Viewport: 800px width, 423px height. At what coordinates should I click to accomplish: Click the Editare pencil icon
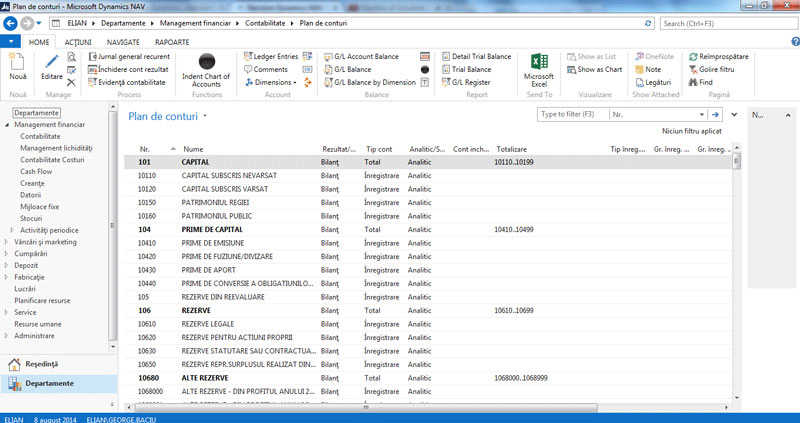coord(52,62)
